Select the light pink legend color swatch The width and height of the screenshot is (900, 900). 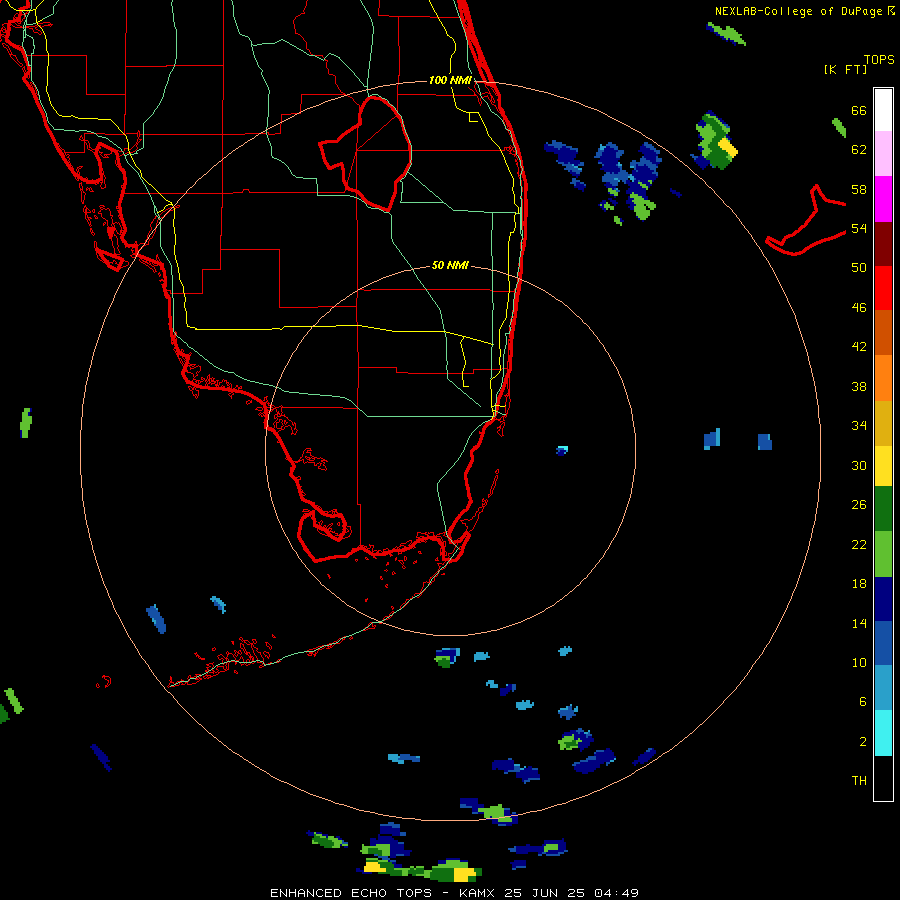pyautogui.click(x=883, y=153)
